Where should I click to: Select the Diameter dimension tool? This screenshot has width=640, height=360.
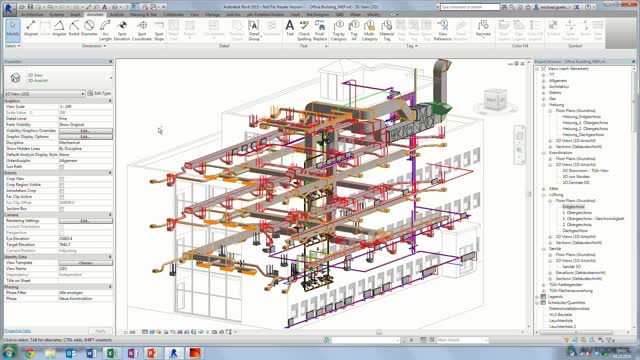[89, 29]
